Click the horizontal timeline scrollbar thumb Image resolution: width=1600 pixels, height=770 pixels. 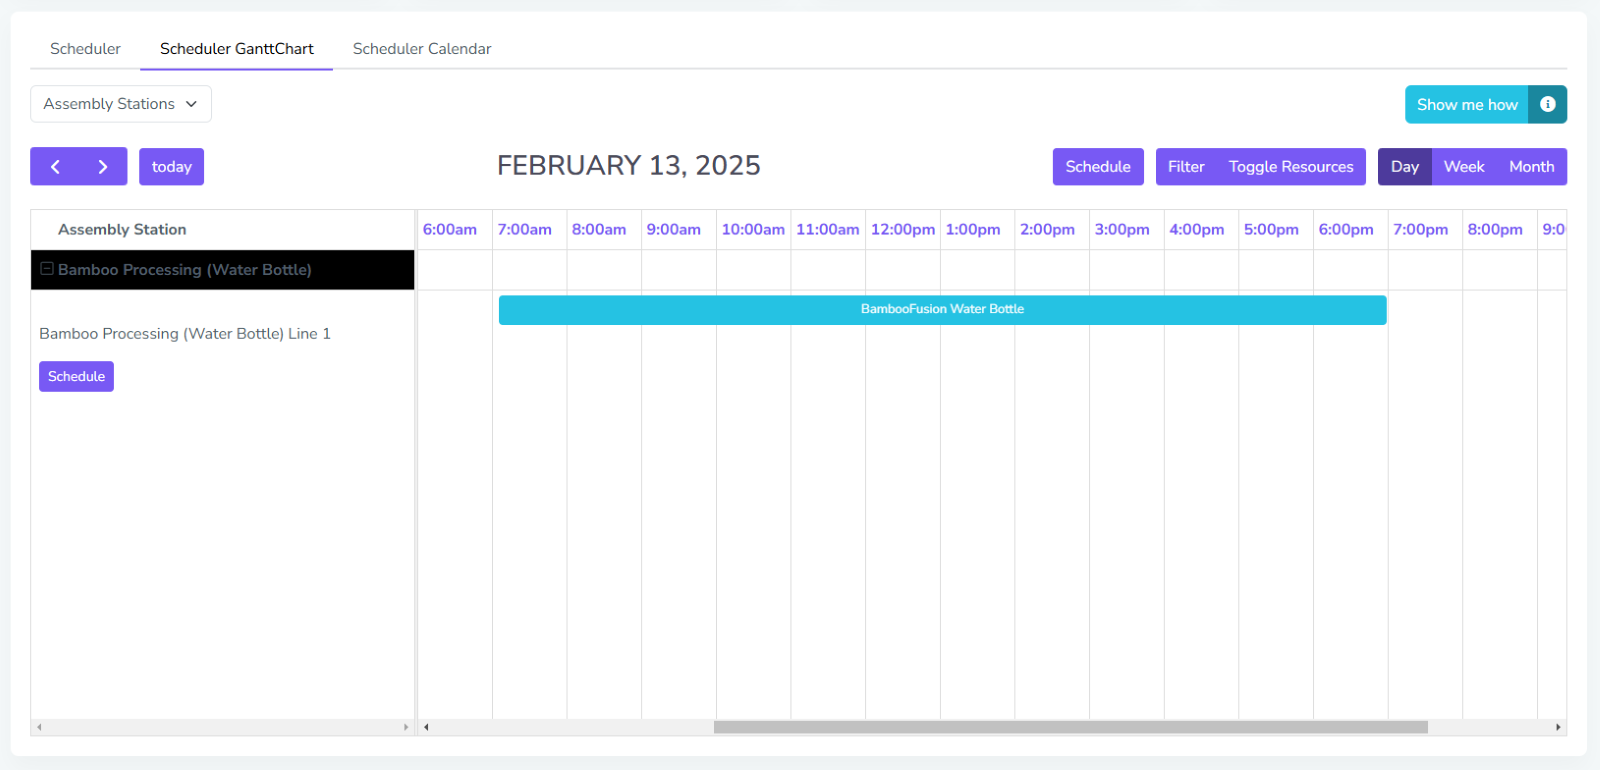1070,727
